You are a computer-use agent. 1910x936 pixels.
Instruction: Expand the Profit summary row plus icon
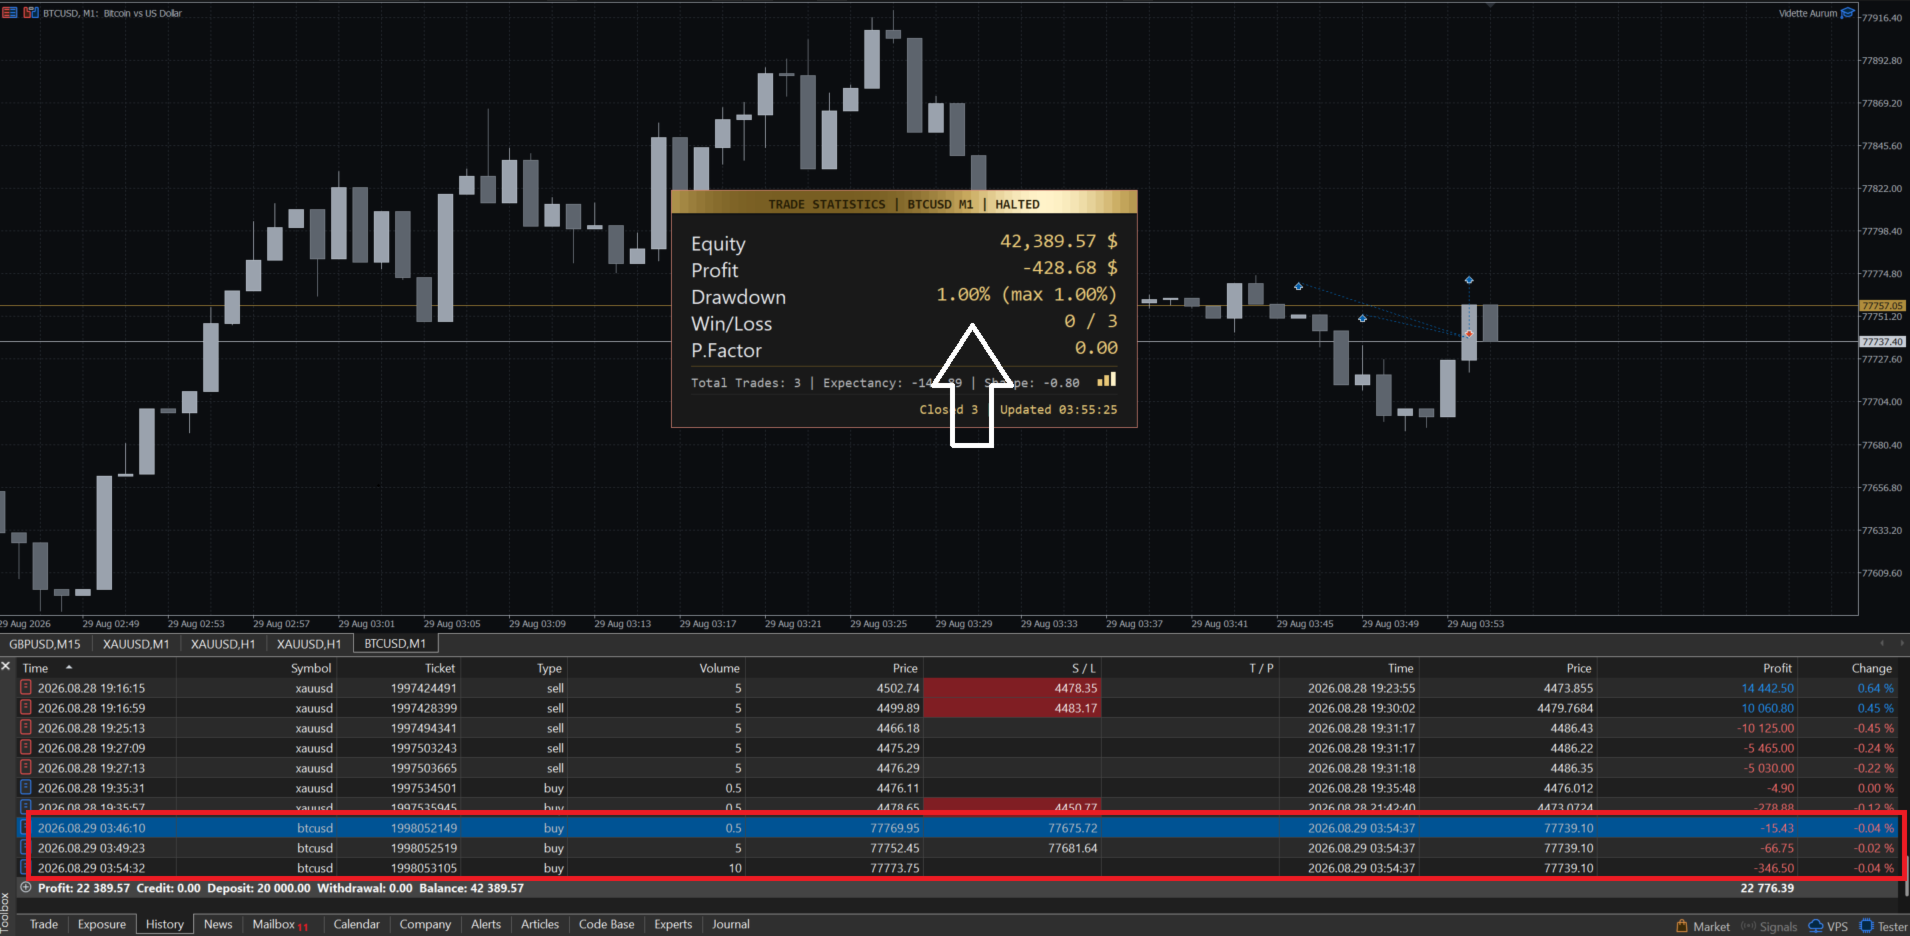click(26, 888)
